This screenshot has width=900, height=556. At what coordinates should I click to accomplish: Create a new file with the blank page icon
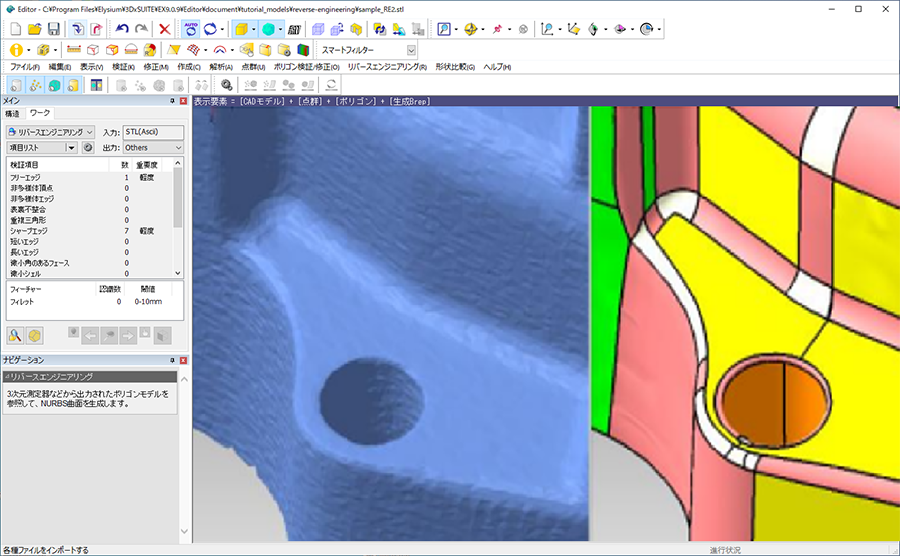coord(15,29)
